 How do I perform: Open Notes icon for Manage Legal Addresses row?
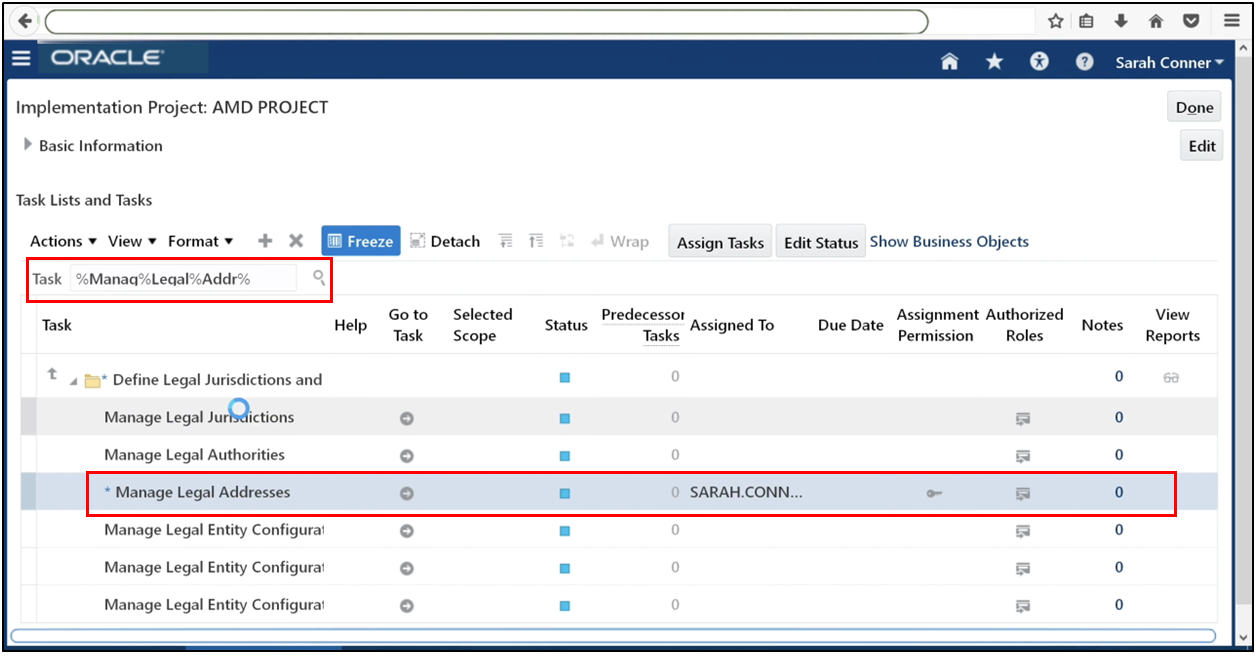[x=1023, y=492]
